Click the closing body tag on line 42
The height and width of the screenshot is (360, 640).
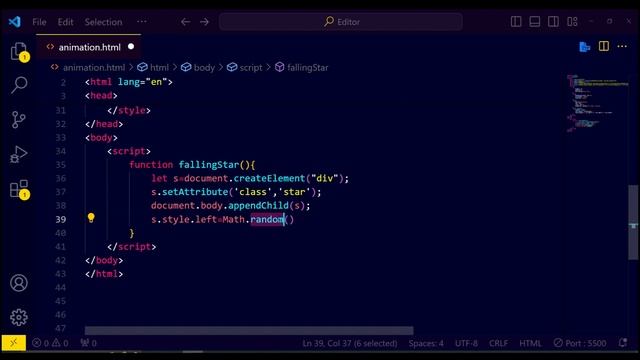point(104,260)
